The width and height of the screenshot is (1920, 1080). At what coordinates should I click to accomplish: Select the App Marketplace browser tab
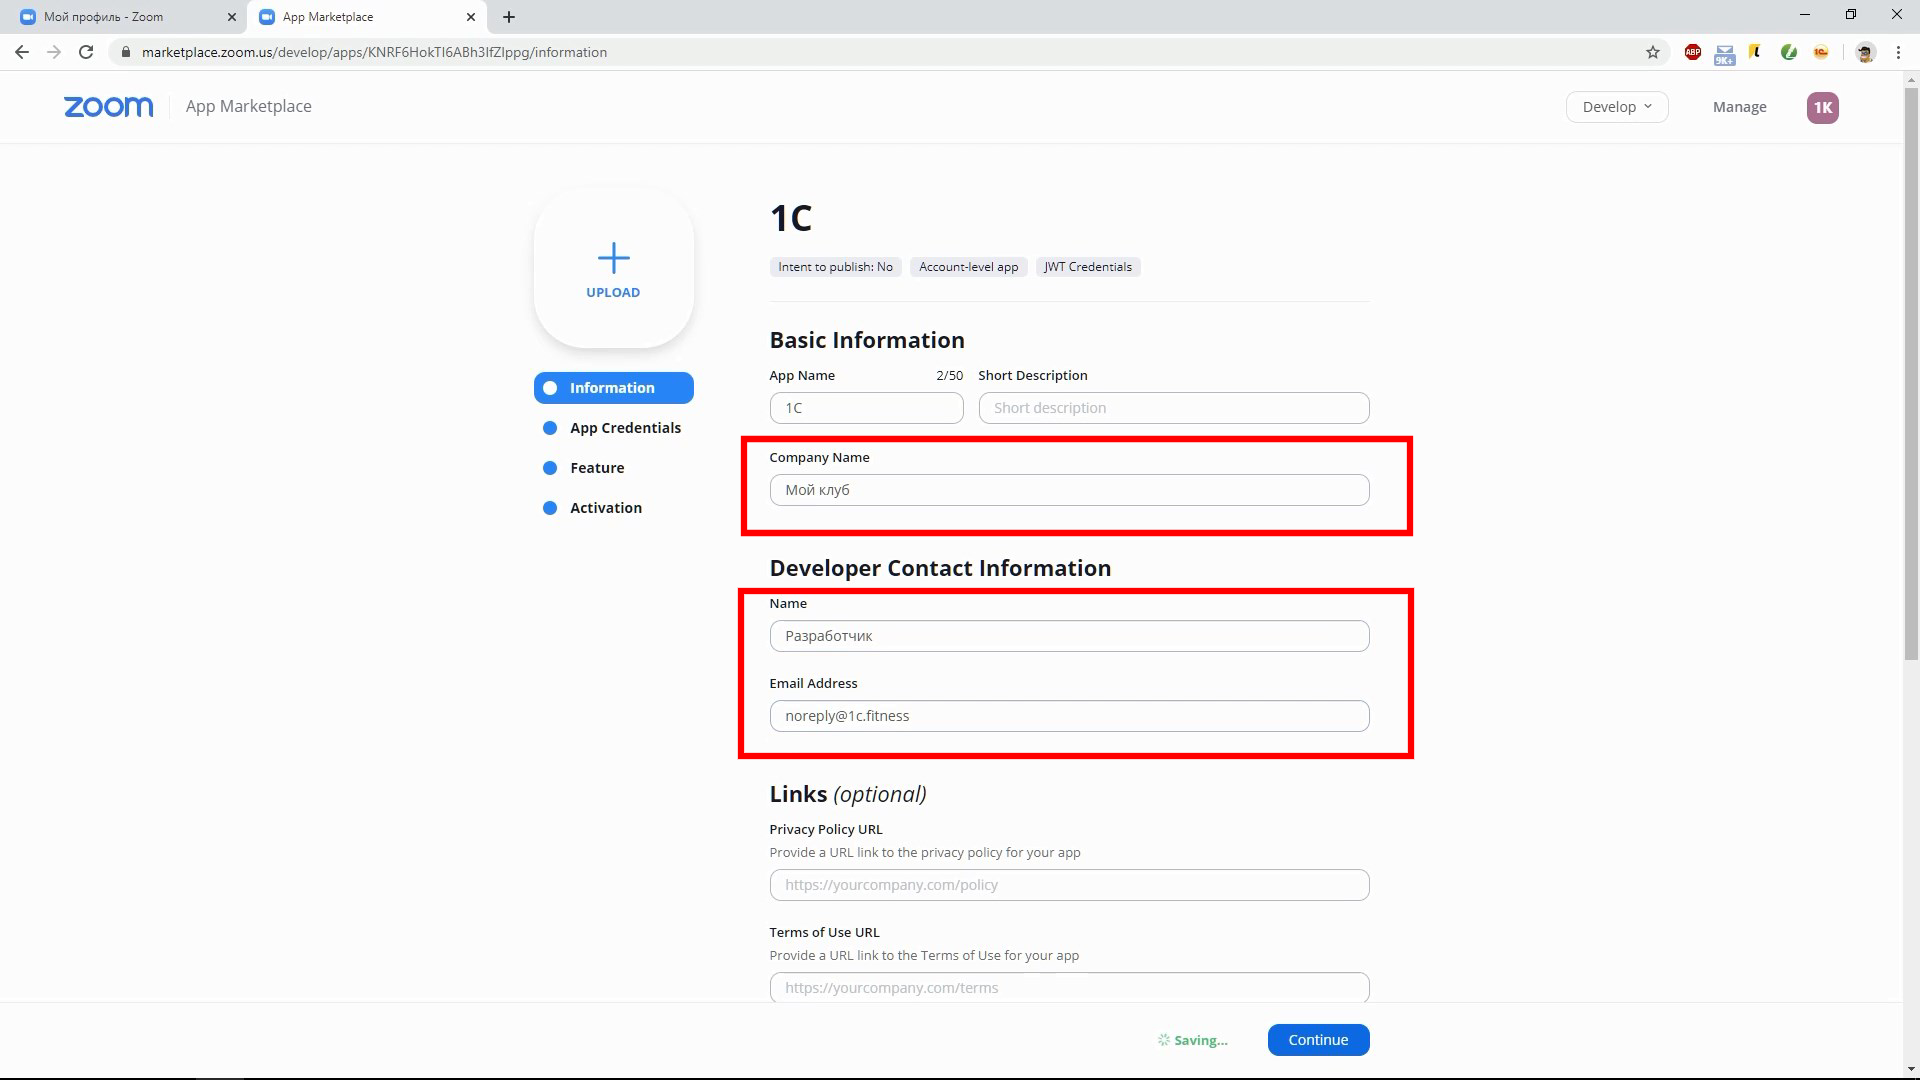366,17
